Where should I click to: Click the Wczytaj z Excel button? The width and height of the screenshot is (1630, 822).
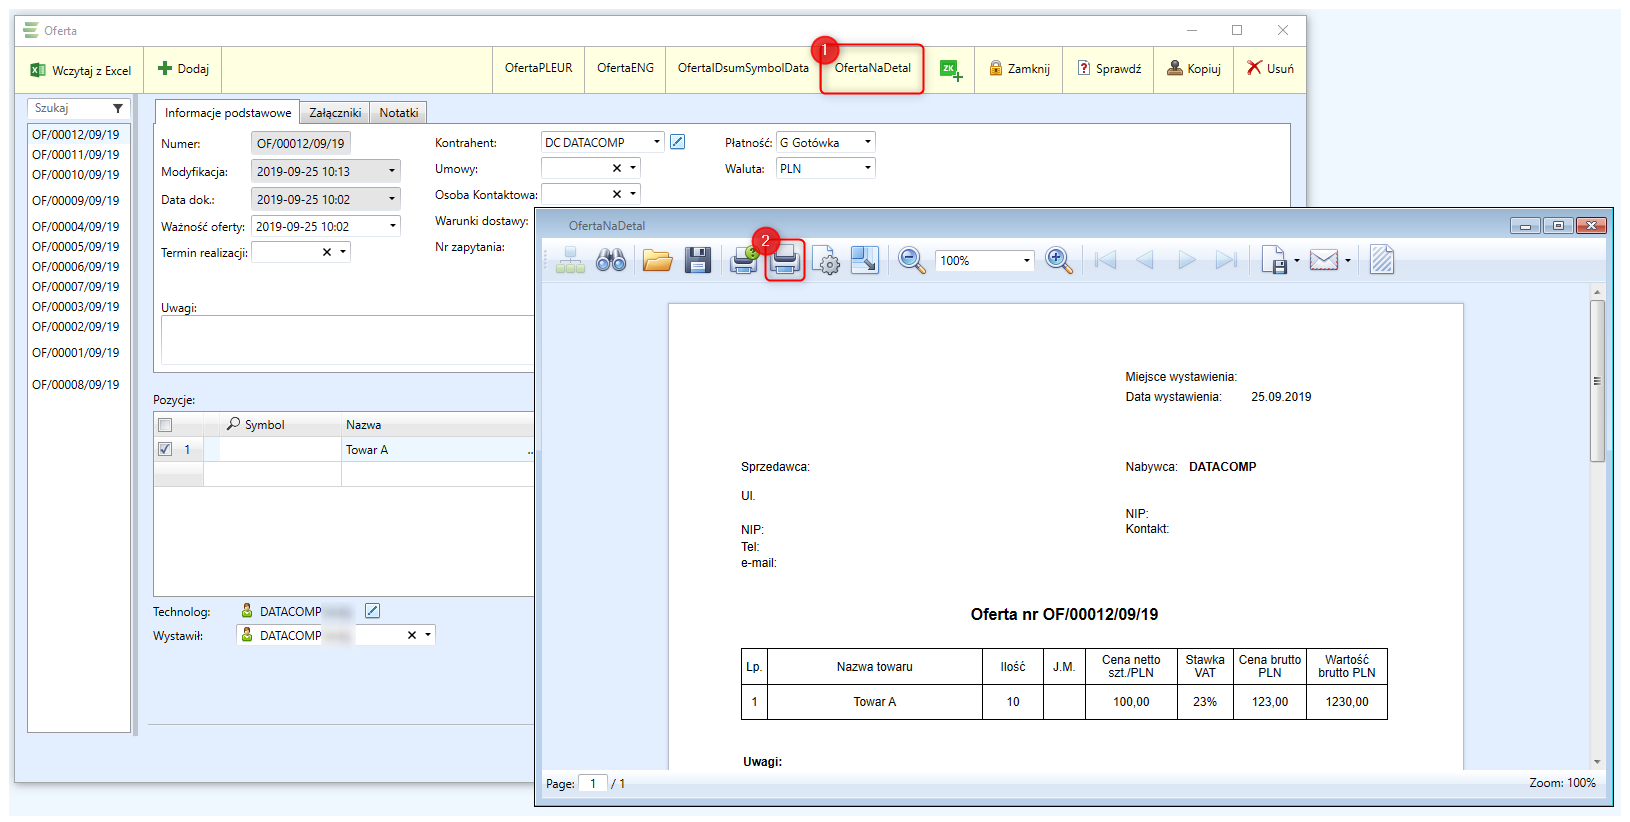click(81, 70)
